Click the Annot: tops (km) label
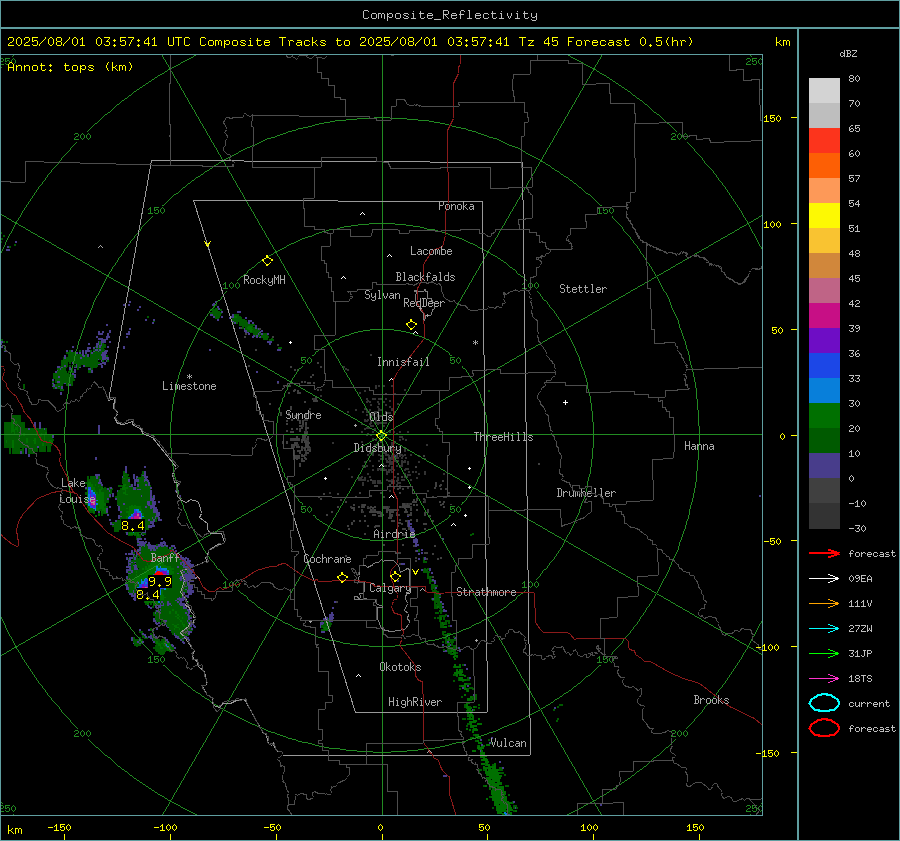The width and height of the screenshot is (900, 841). pos(70,67)
